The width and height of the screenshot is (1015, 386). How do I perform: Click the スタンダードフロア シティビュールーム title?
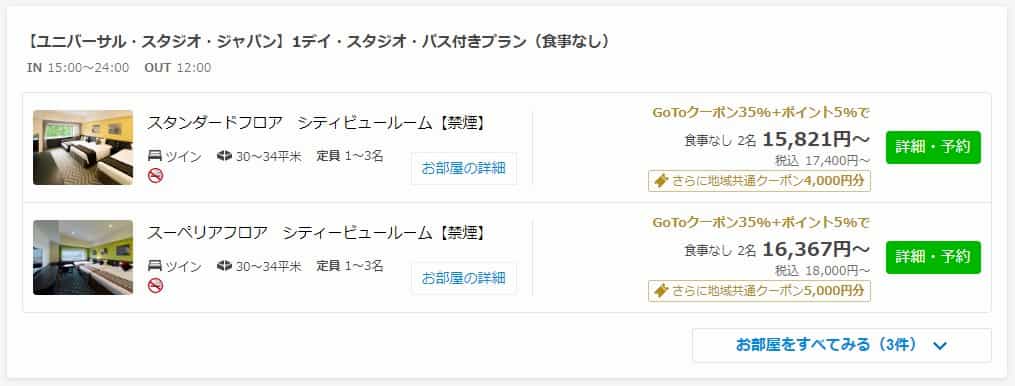coord(317,123)
